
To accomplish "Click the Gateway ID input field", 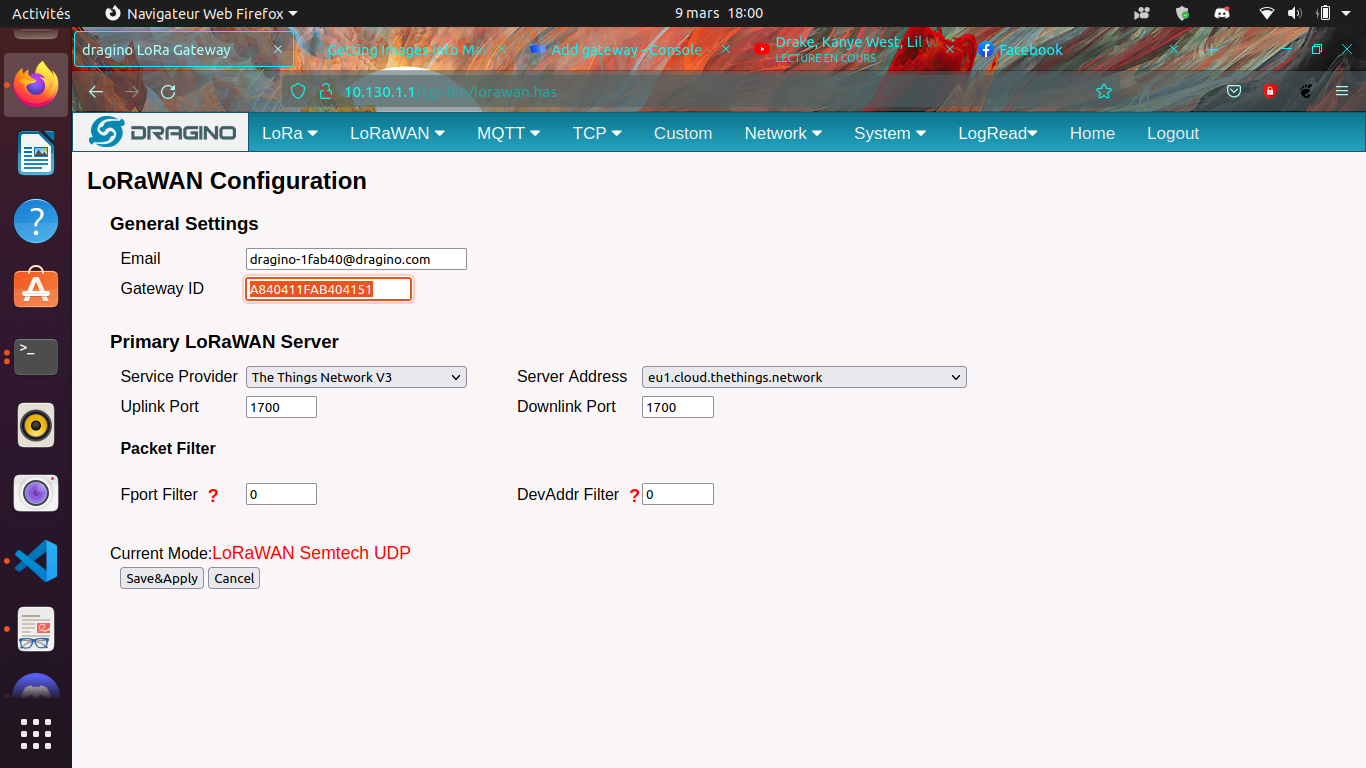I will (329, 289).
